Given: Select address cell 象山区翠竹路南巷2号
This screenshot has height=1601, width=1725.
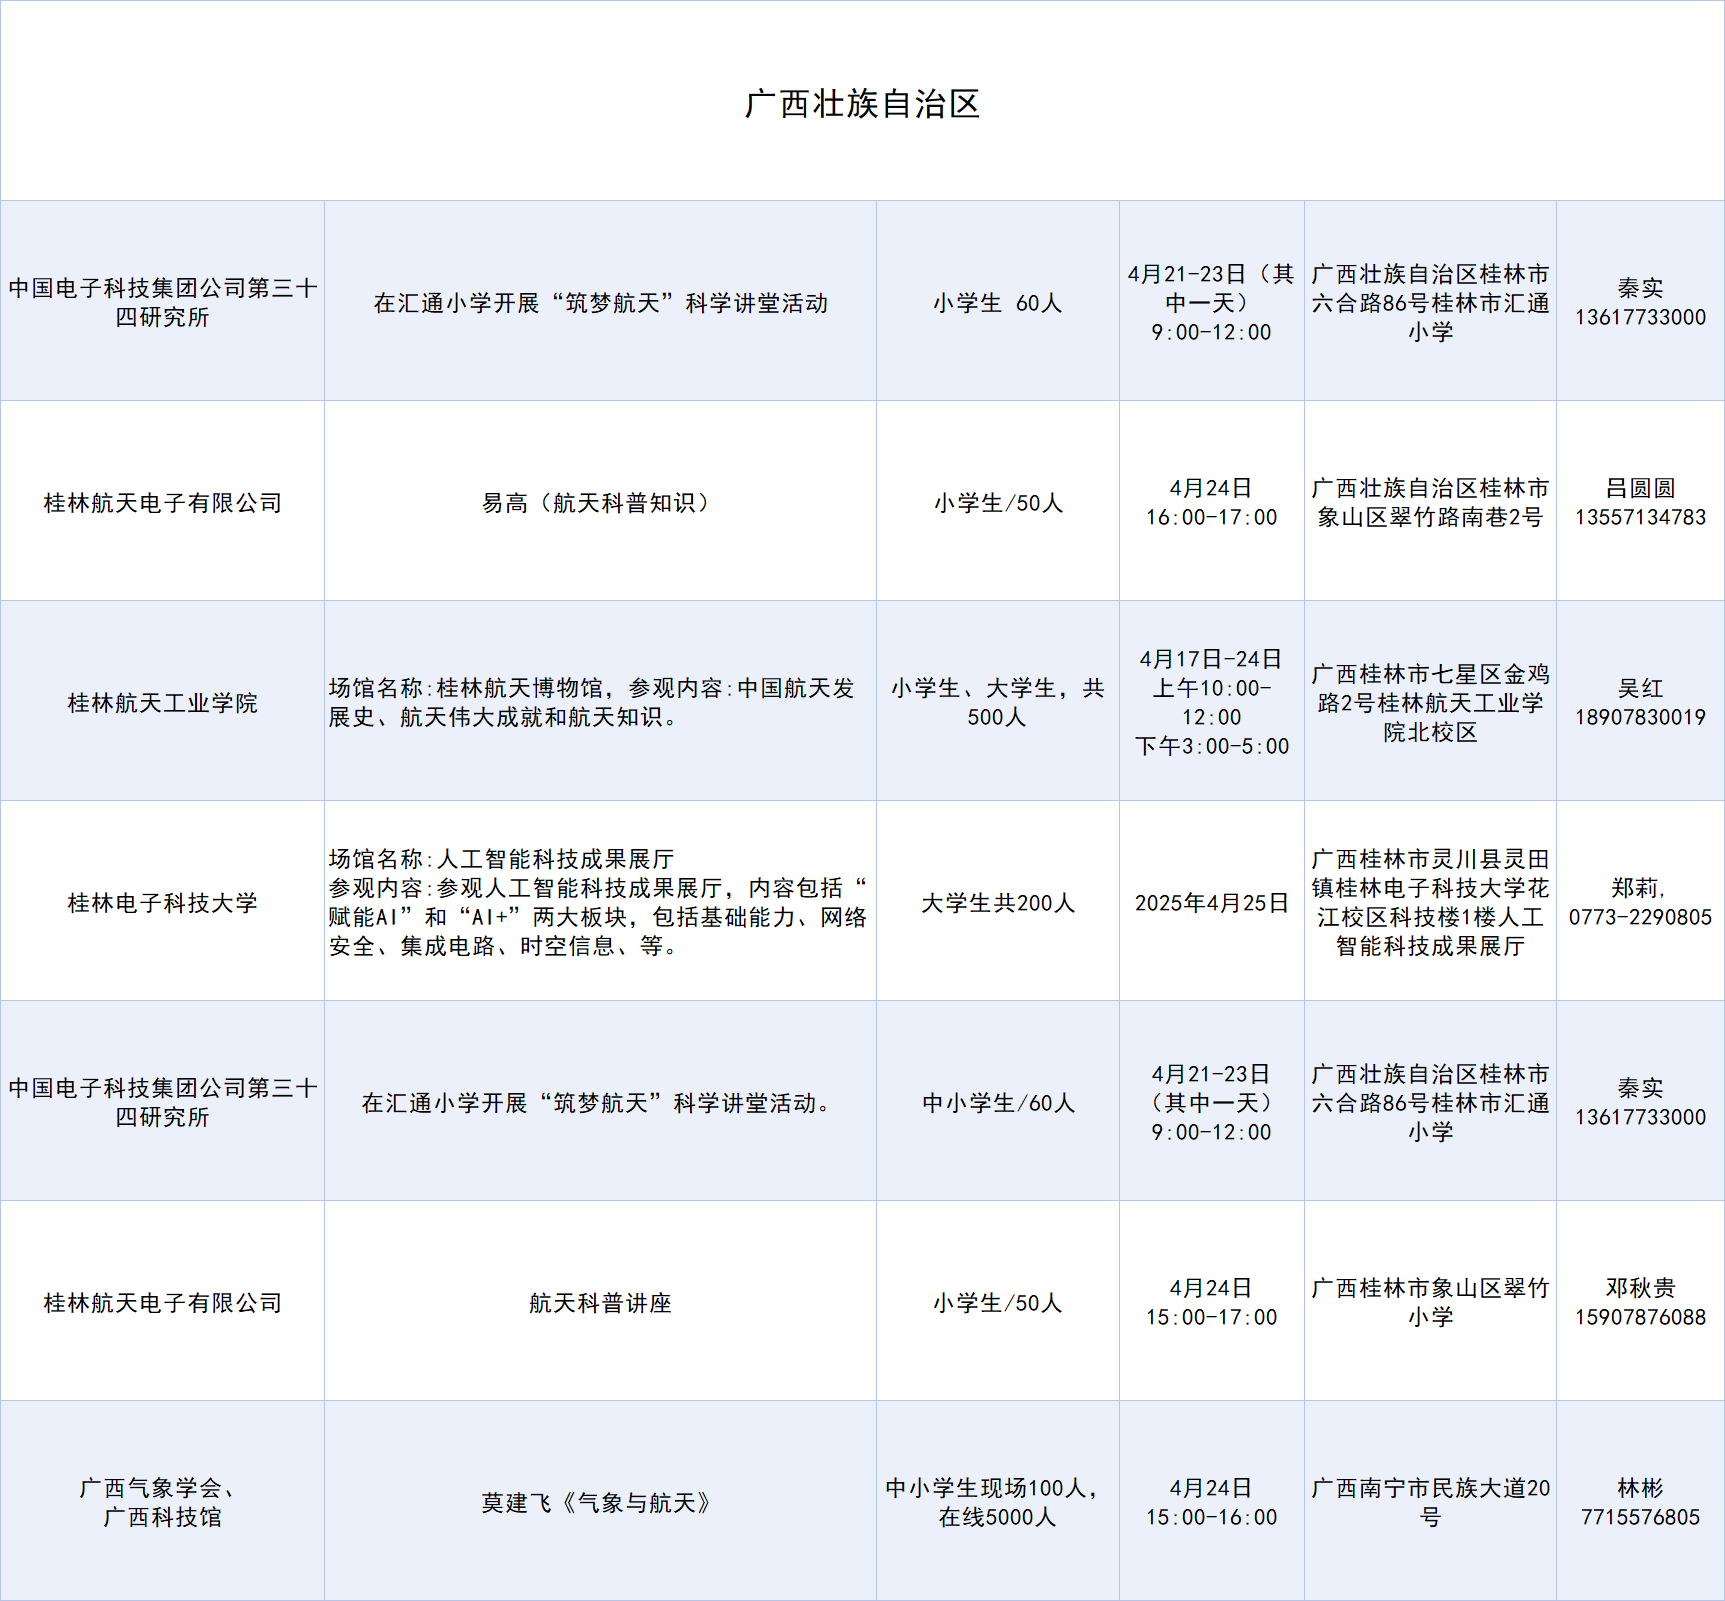Looking at the screenshot, I should tap(1430, 501).
